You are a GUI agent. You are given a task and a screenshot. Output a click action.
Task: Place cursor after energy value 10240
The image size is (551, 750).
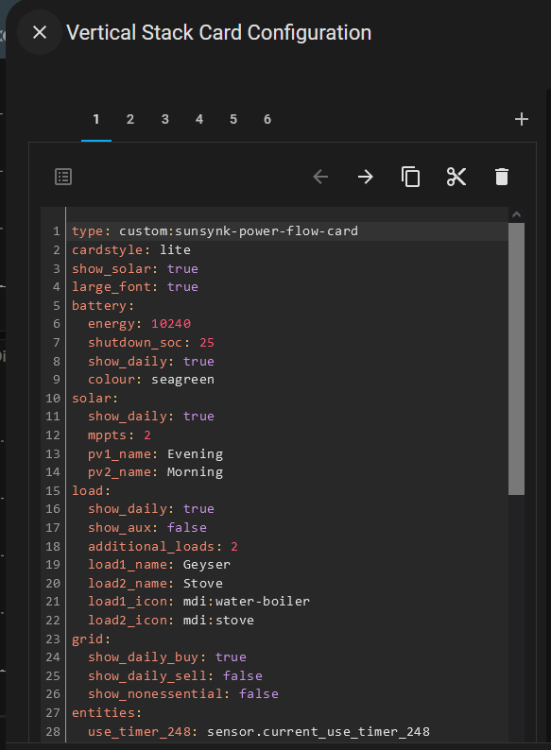[x=191, y=324]
